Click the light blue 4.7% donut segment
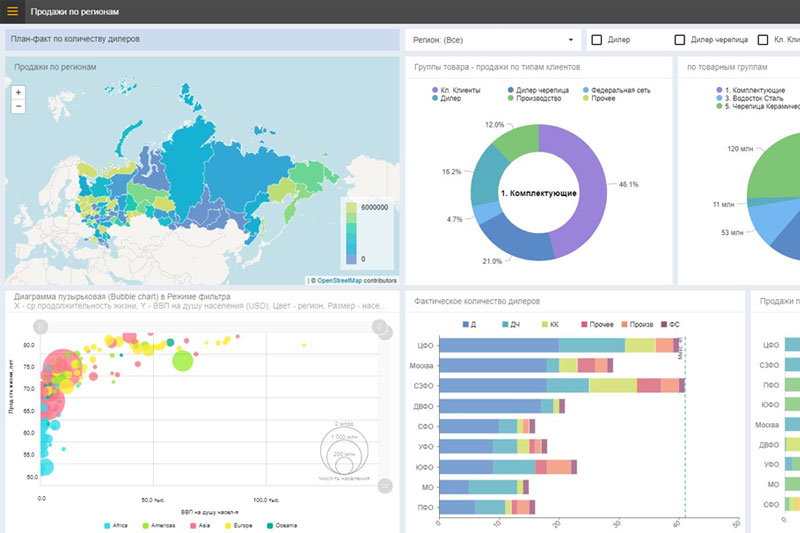This screenshot has width=800, height=533. coord(486,213)
